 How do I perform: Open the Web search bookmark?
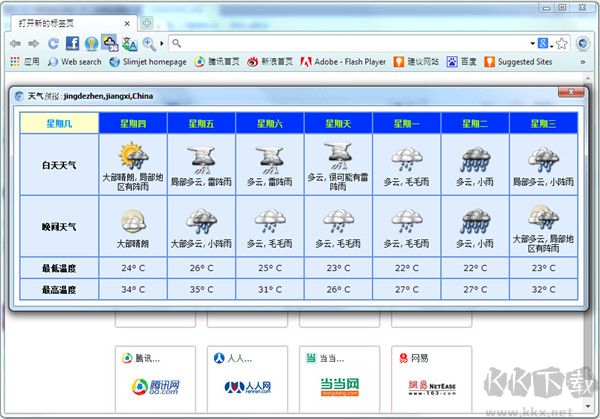click(x=74, y=62)
